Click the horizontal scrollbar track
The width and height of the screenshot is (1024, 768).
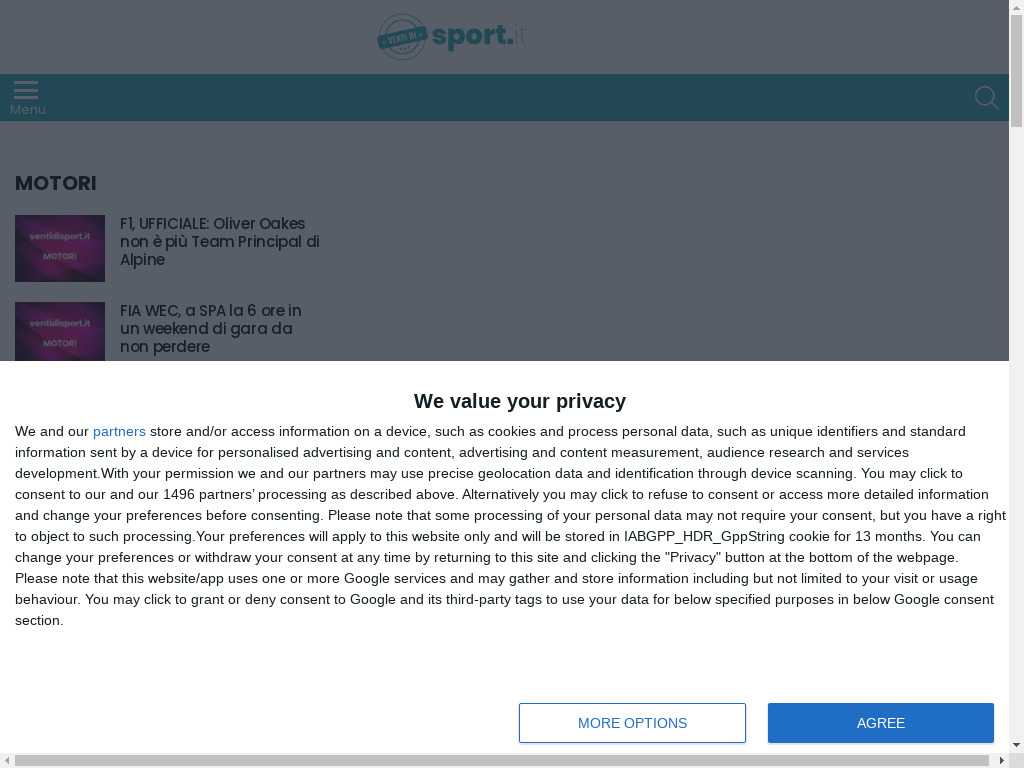point(504,761)
